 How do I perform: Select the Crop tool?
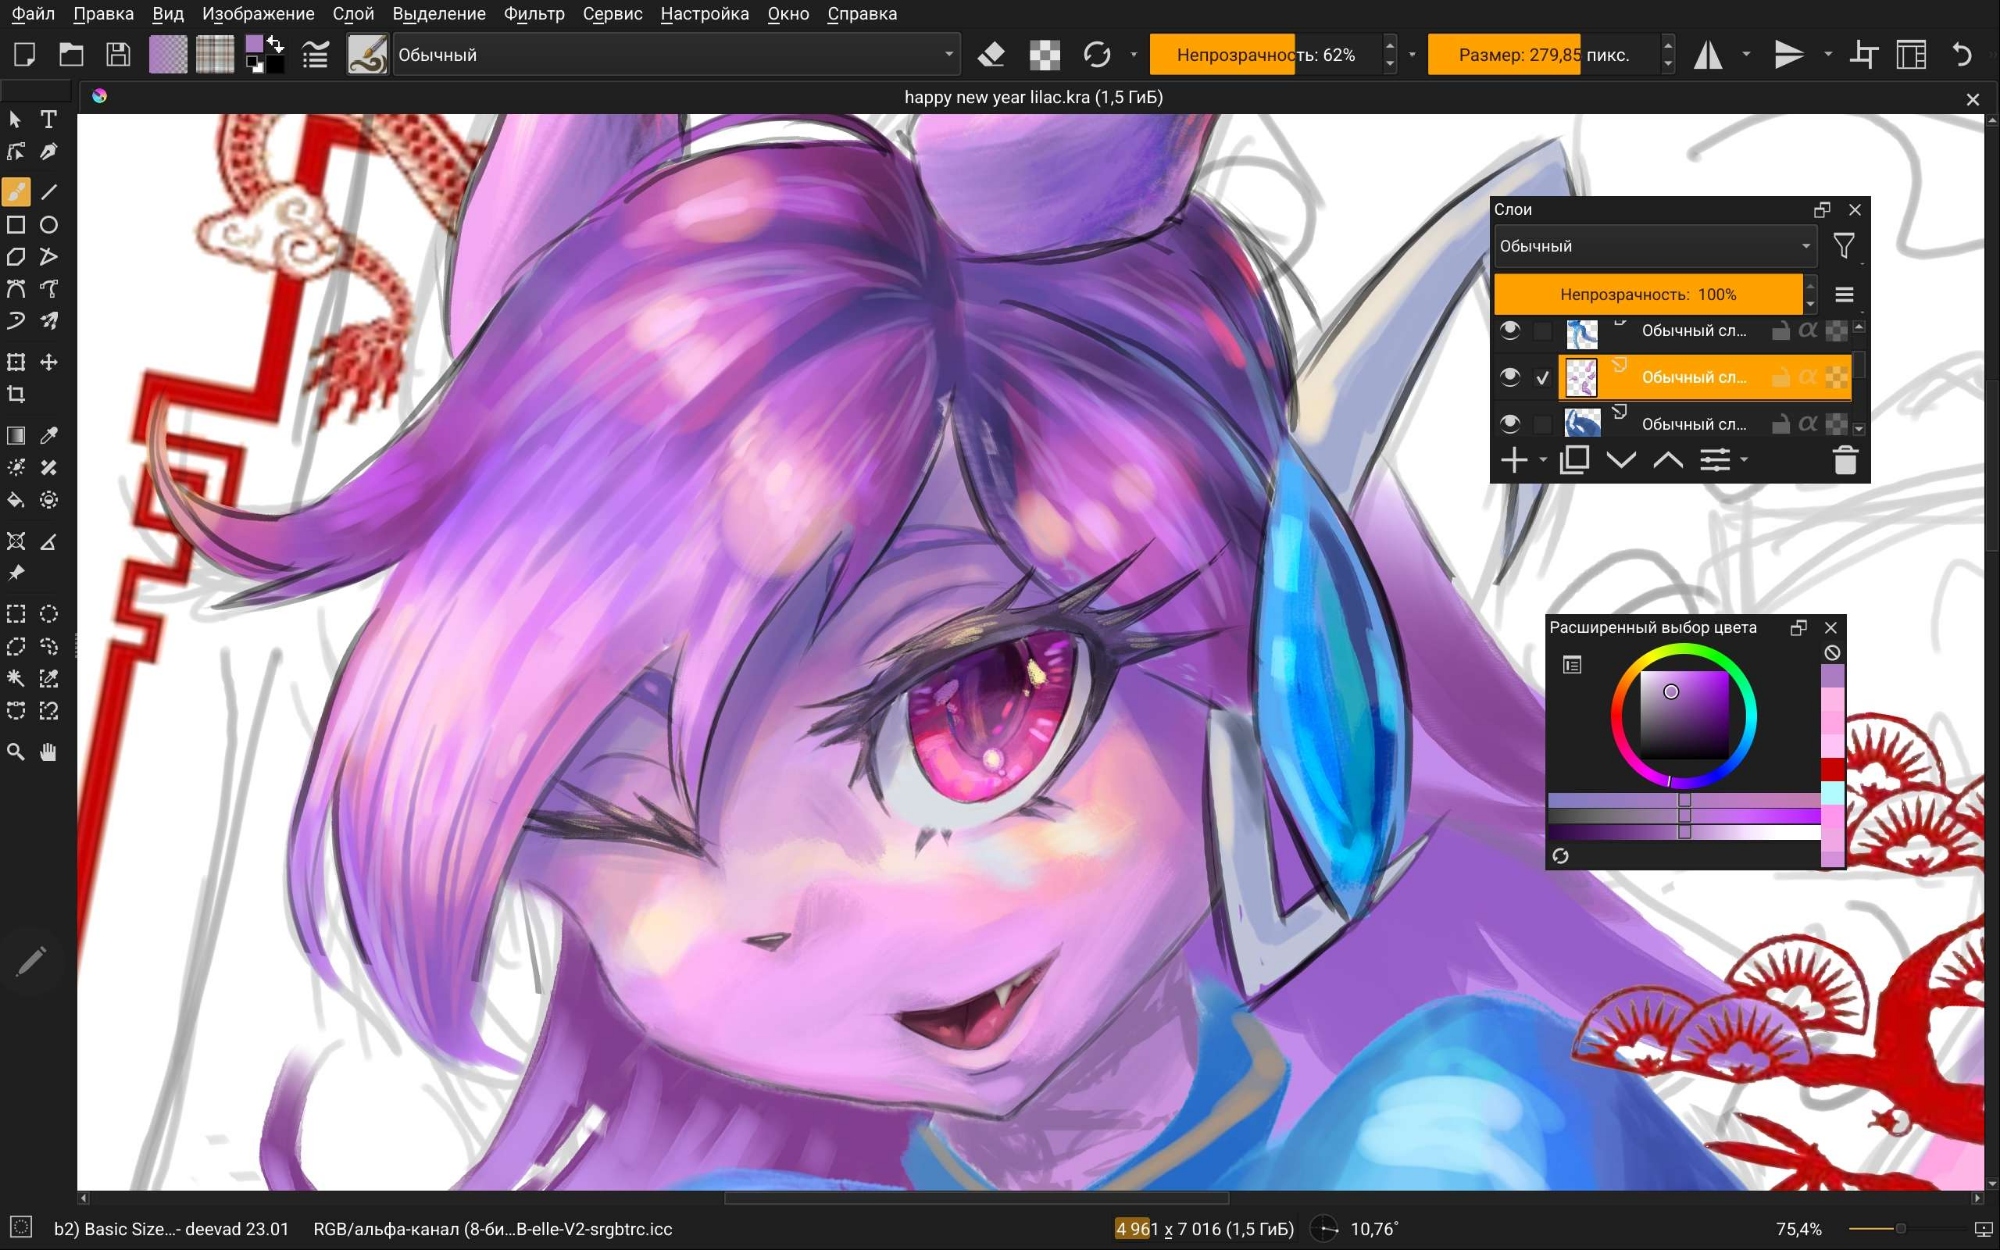click(x=16, y=394)
